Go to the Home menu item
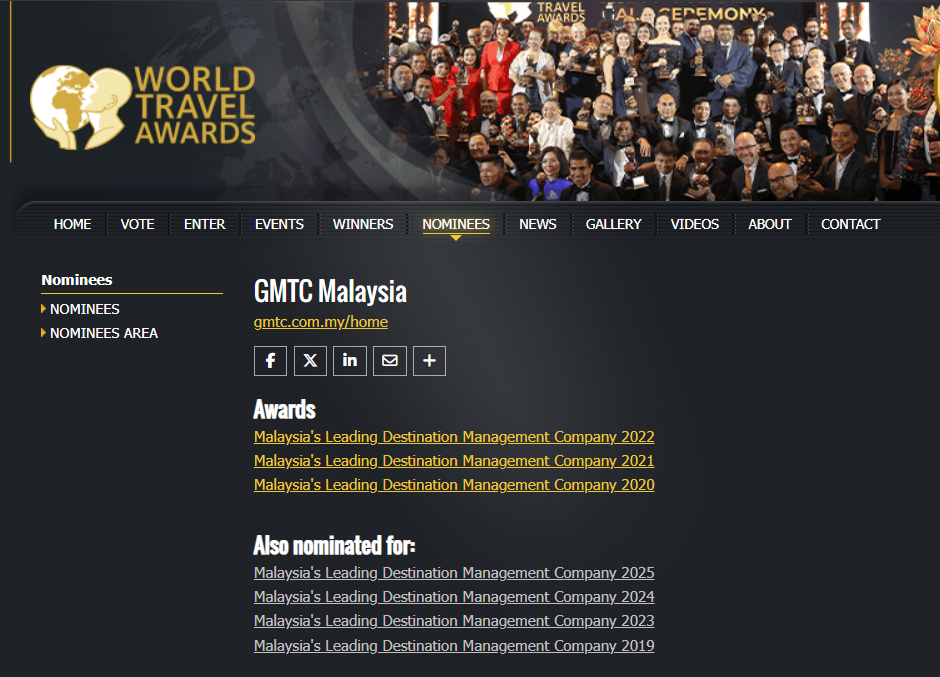This screenshot has width=940, height=677. [x=73, y=224]
